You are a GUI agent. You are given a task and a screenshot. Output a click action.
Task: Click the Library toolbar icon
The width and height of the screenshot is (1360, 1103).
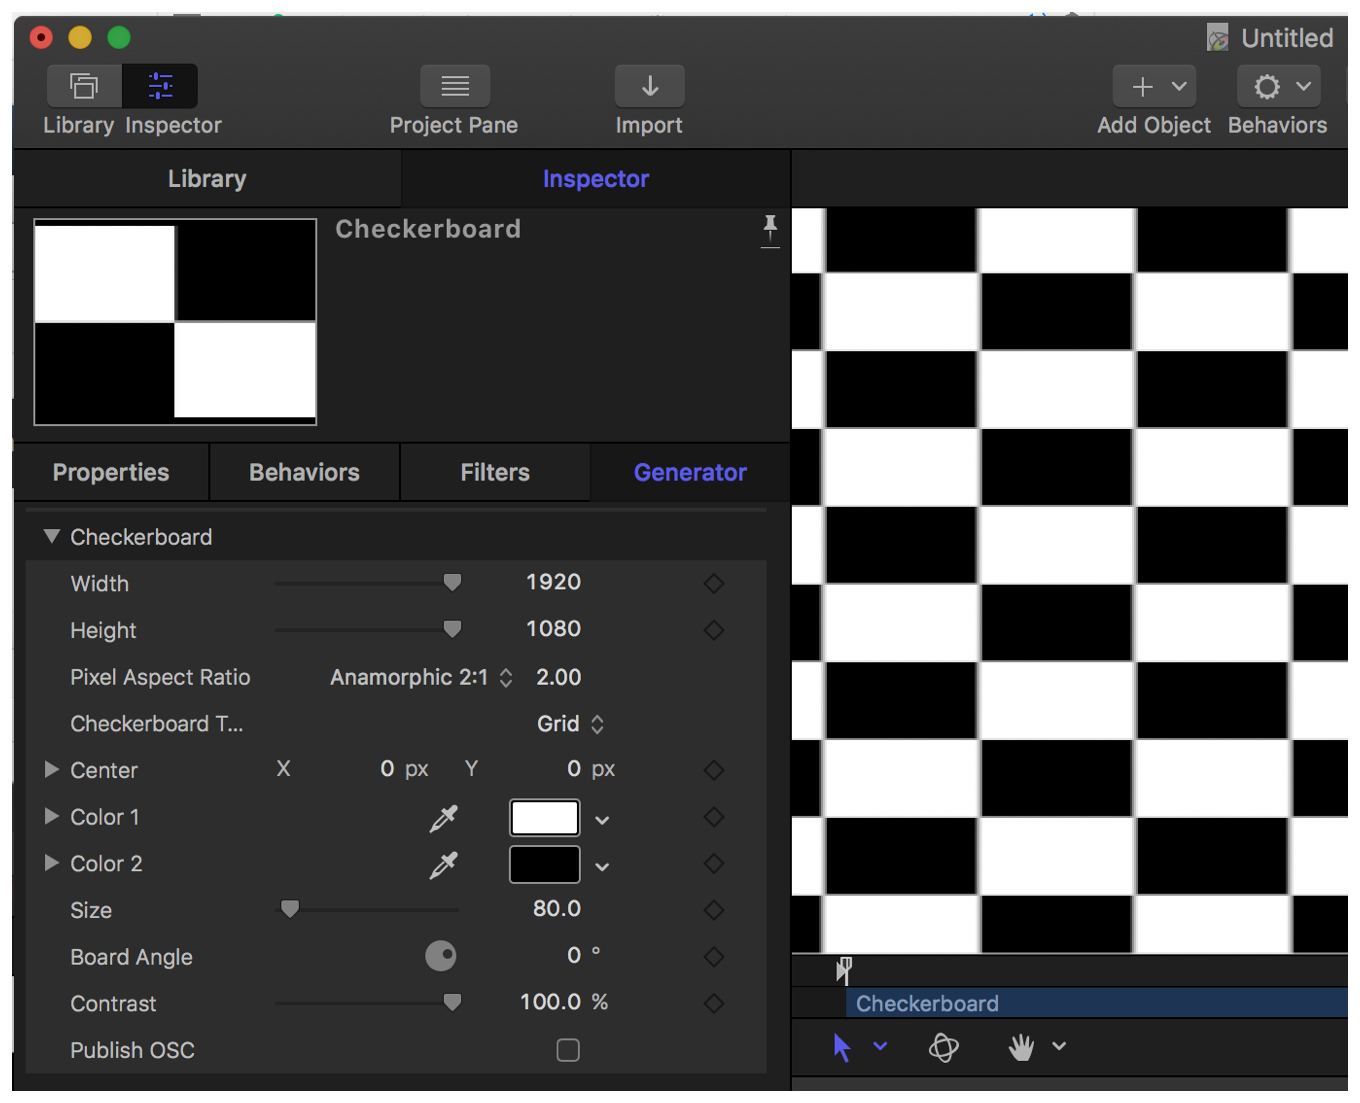[84, 87]
